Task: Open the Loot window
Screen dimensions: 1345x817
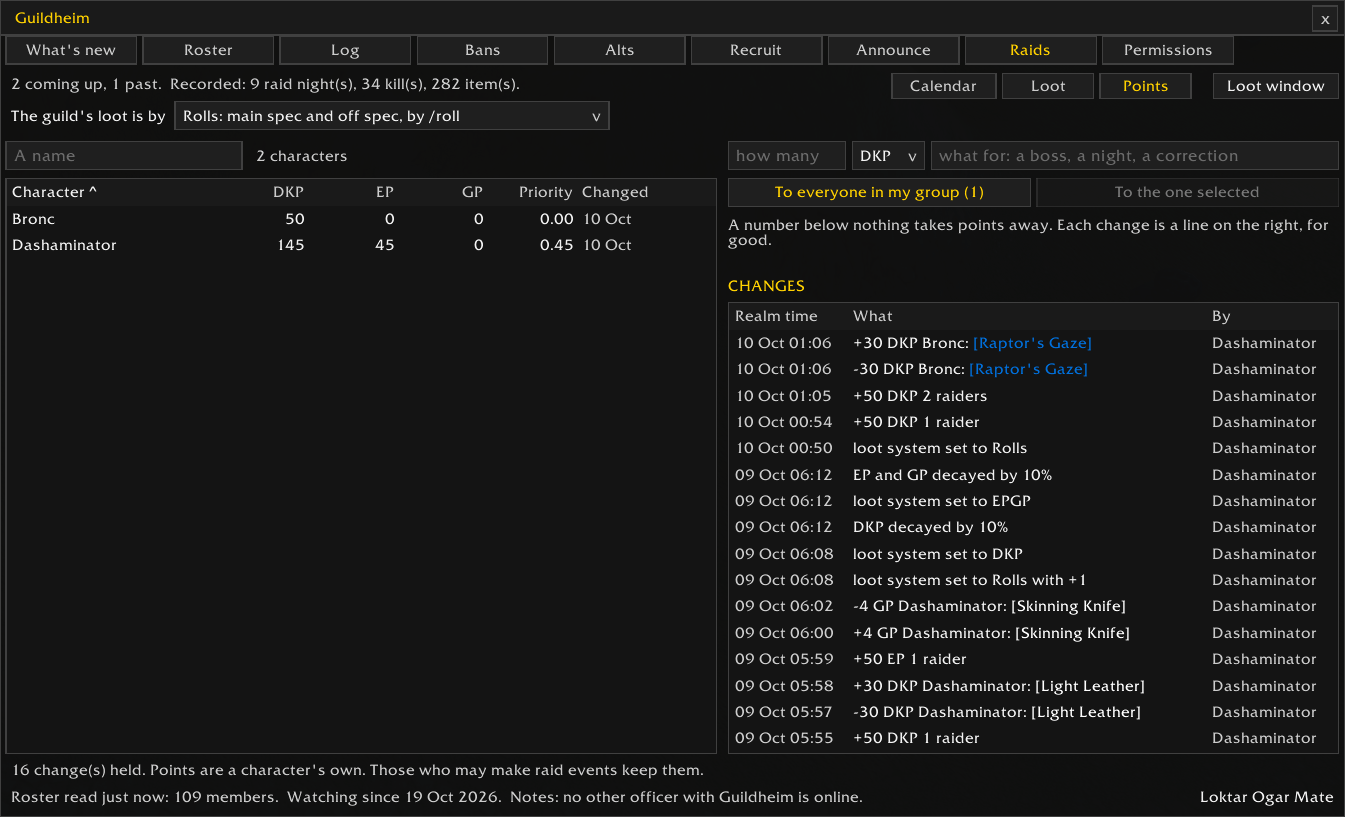Action: coord(1275,86)
